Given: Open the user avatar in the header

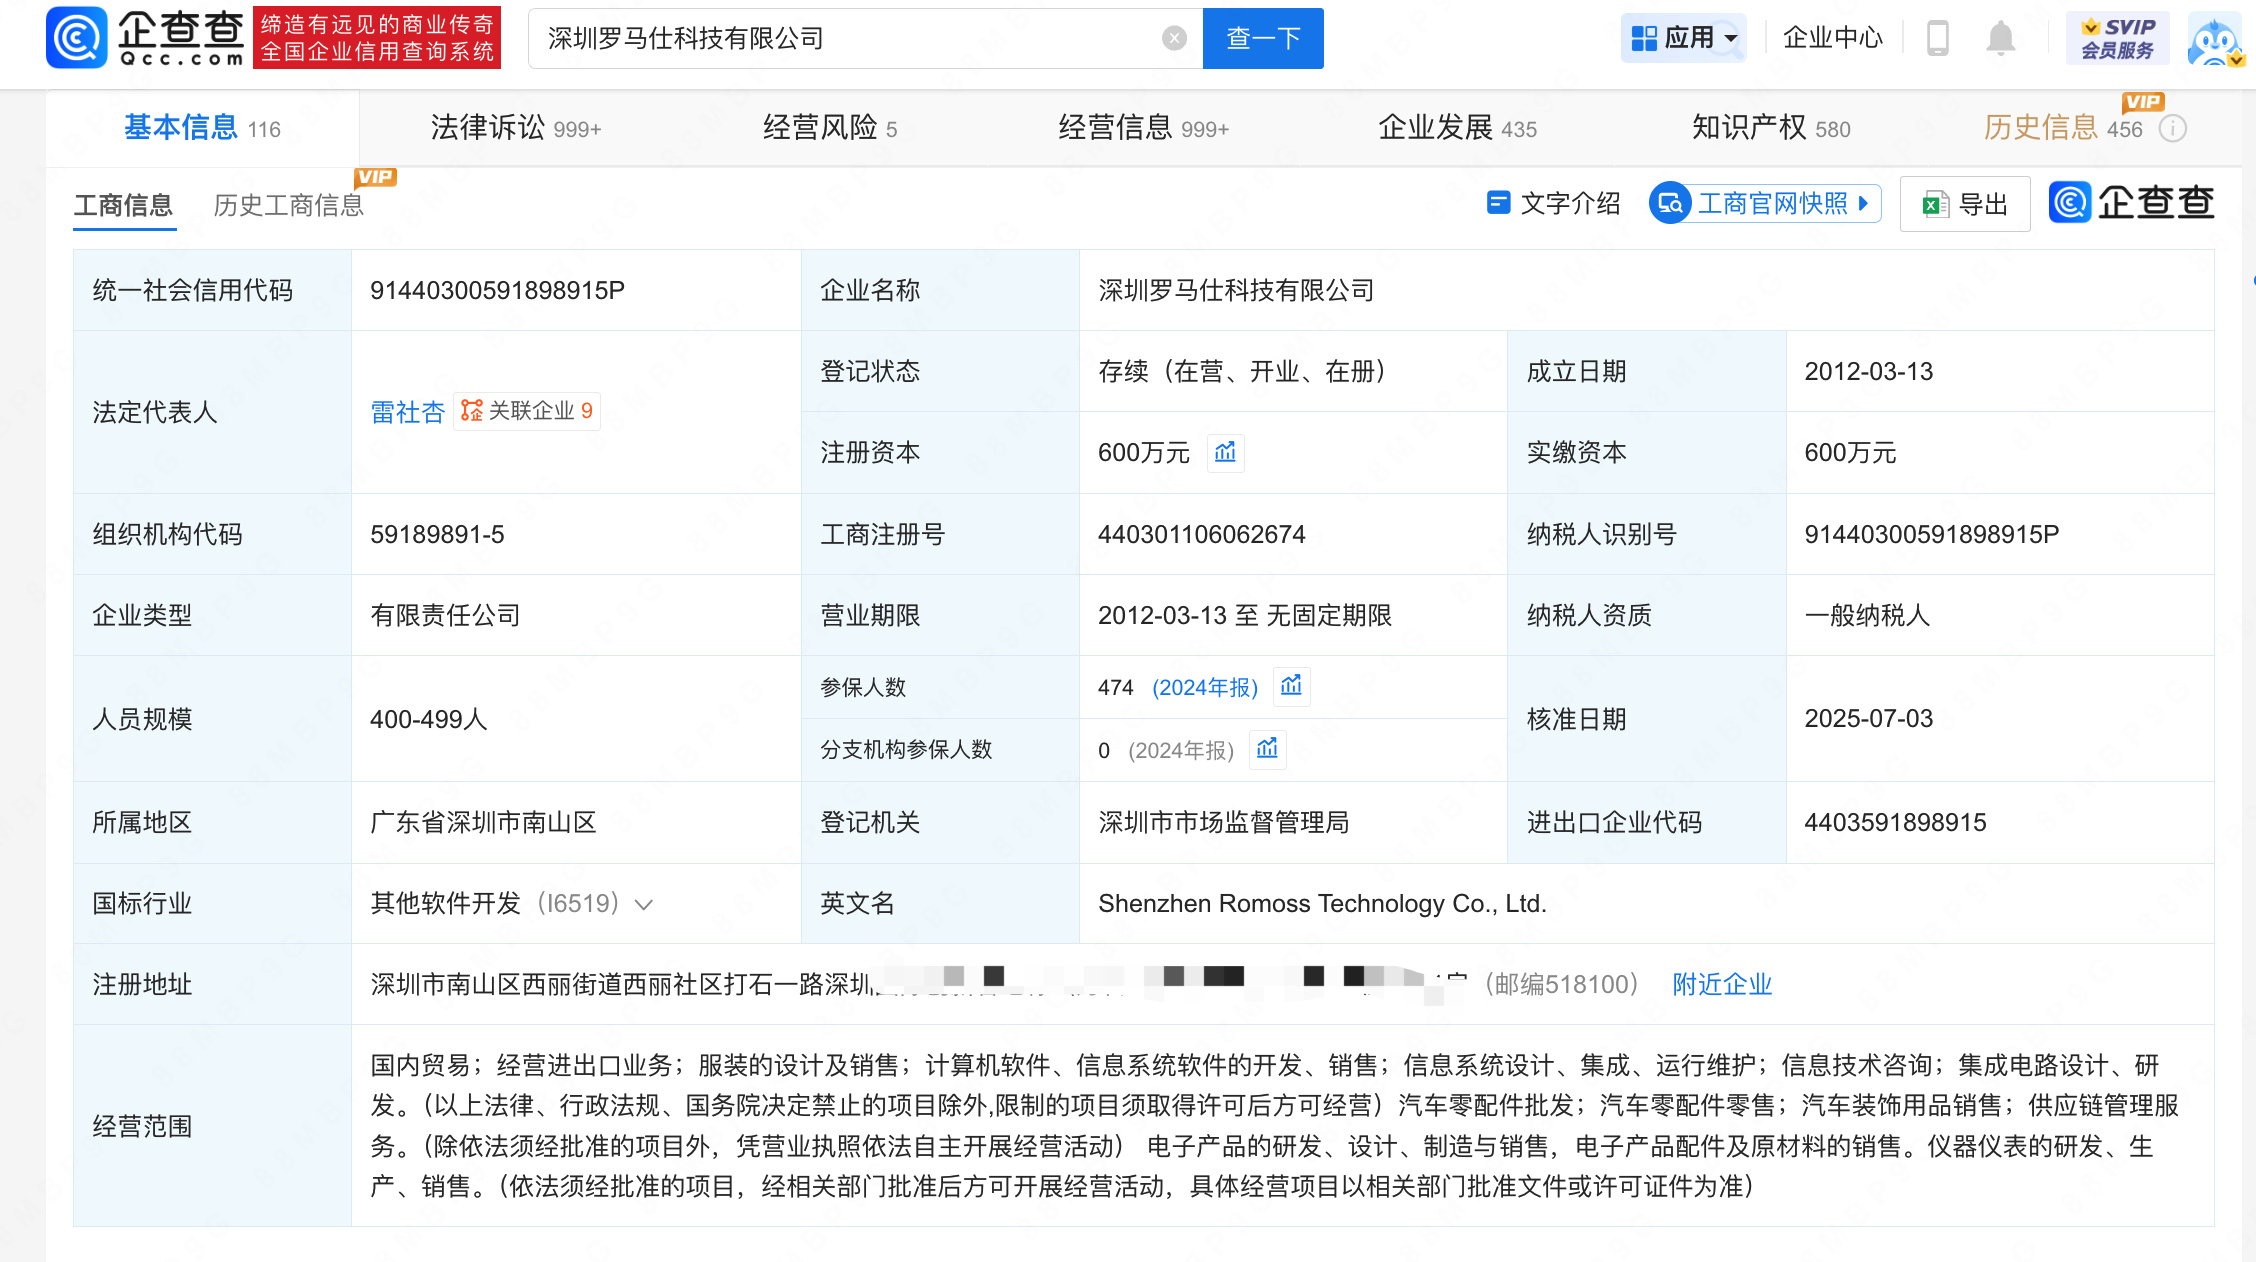Looking at the screenshot, I should (2214, 40).
